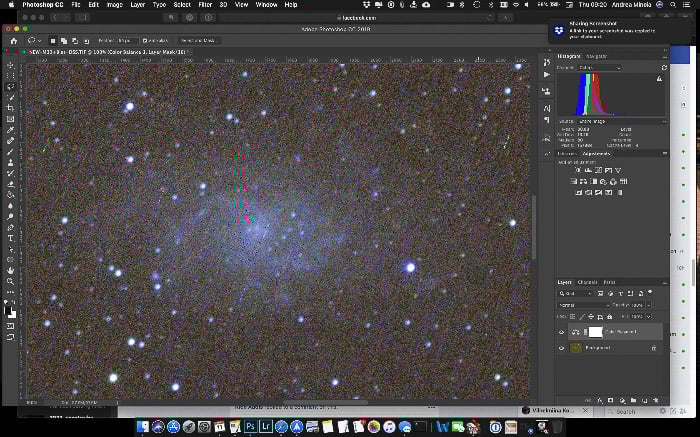Choose New Selection mode icon
This screenshot has width=700, height=437.
click(x=53, y=41)
